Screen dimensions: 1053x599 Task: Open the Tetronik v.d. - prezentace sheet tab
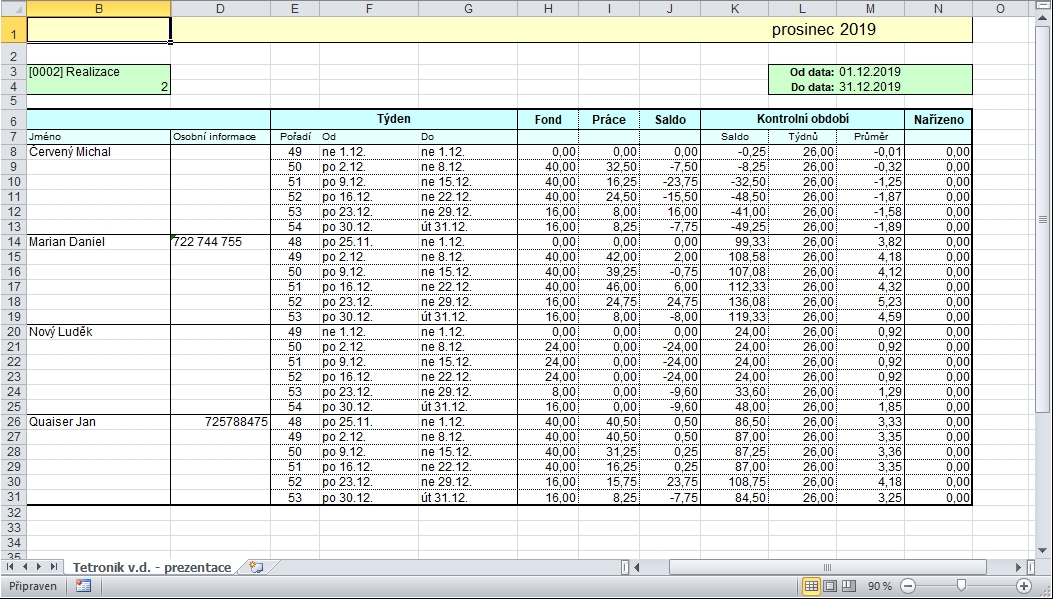152,567
